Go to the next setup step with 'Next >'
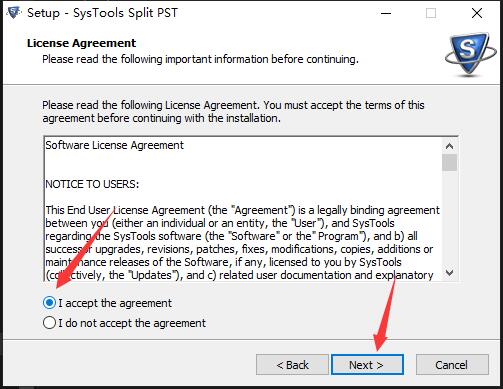Screen dimensions: 503x389 tap(367, 365)
